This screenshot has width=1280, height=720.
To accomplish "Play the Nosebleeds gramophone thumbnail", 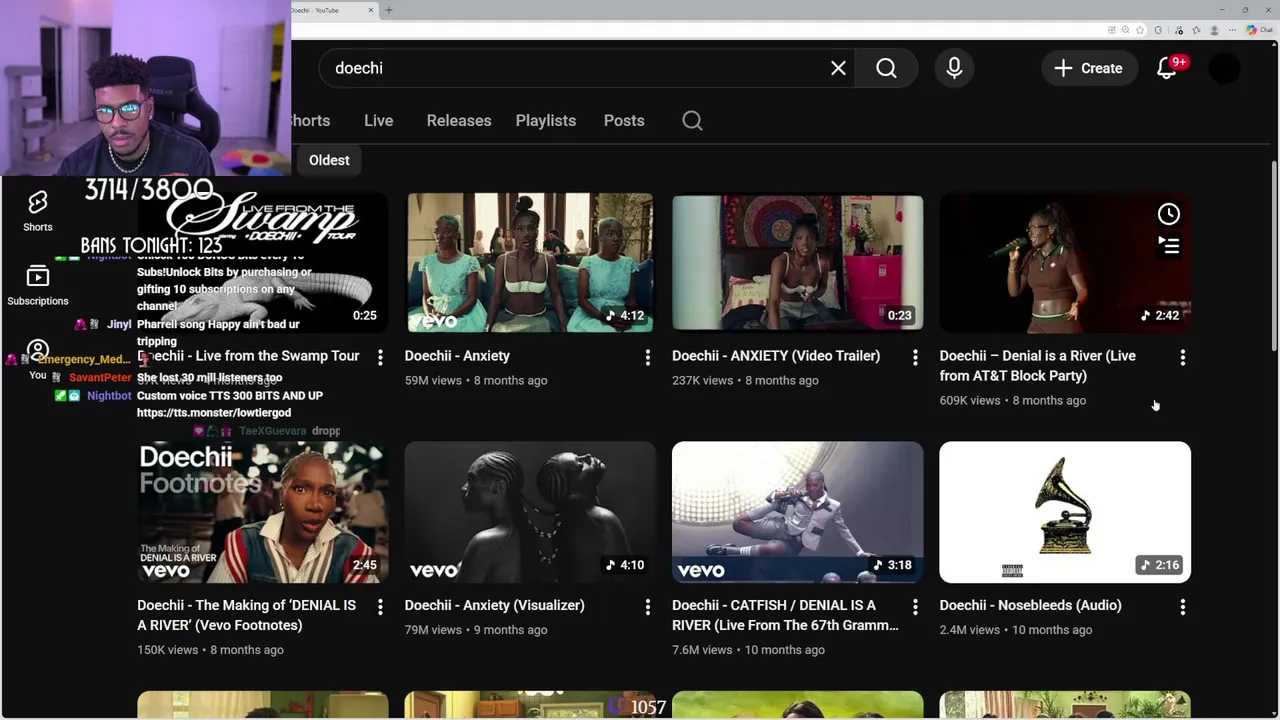I will pos(1065,512).
